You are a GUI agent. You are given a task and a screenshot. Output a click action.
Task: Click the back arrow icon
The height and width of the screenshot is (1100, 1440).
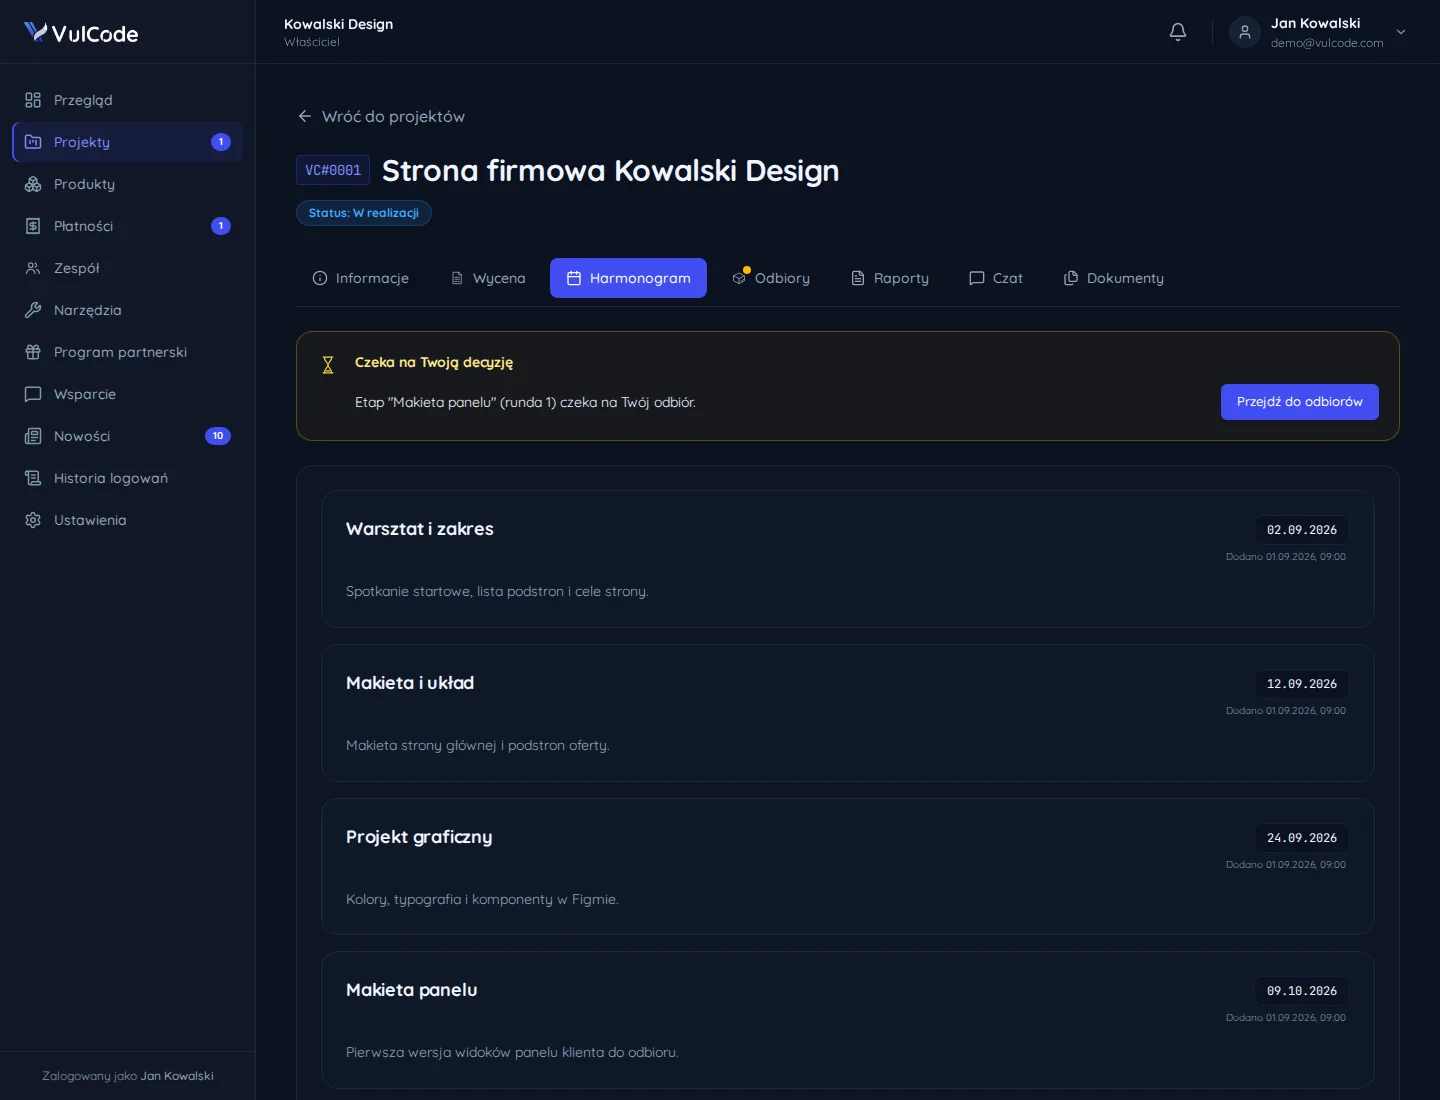pyautogui.click(x=305, y=116)
